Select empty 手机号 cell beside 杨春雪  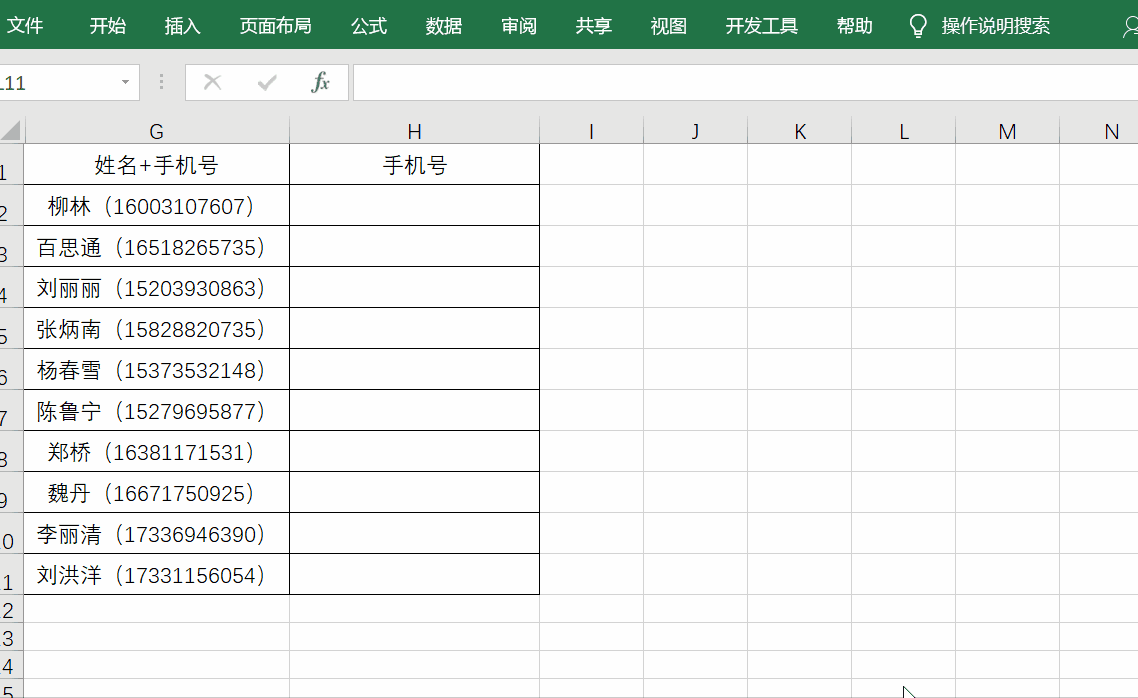(414, 369)
